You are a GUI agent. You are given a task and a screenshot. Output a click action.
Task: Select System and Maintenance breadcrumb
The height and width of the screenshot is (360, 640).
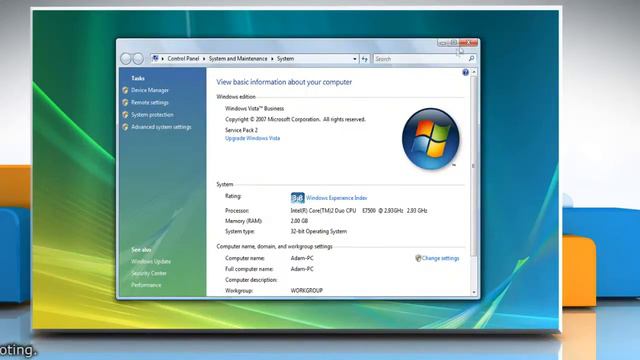click(x=238, y=59)
